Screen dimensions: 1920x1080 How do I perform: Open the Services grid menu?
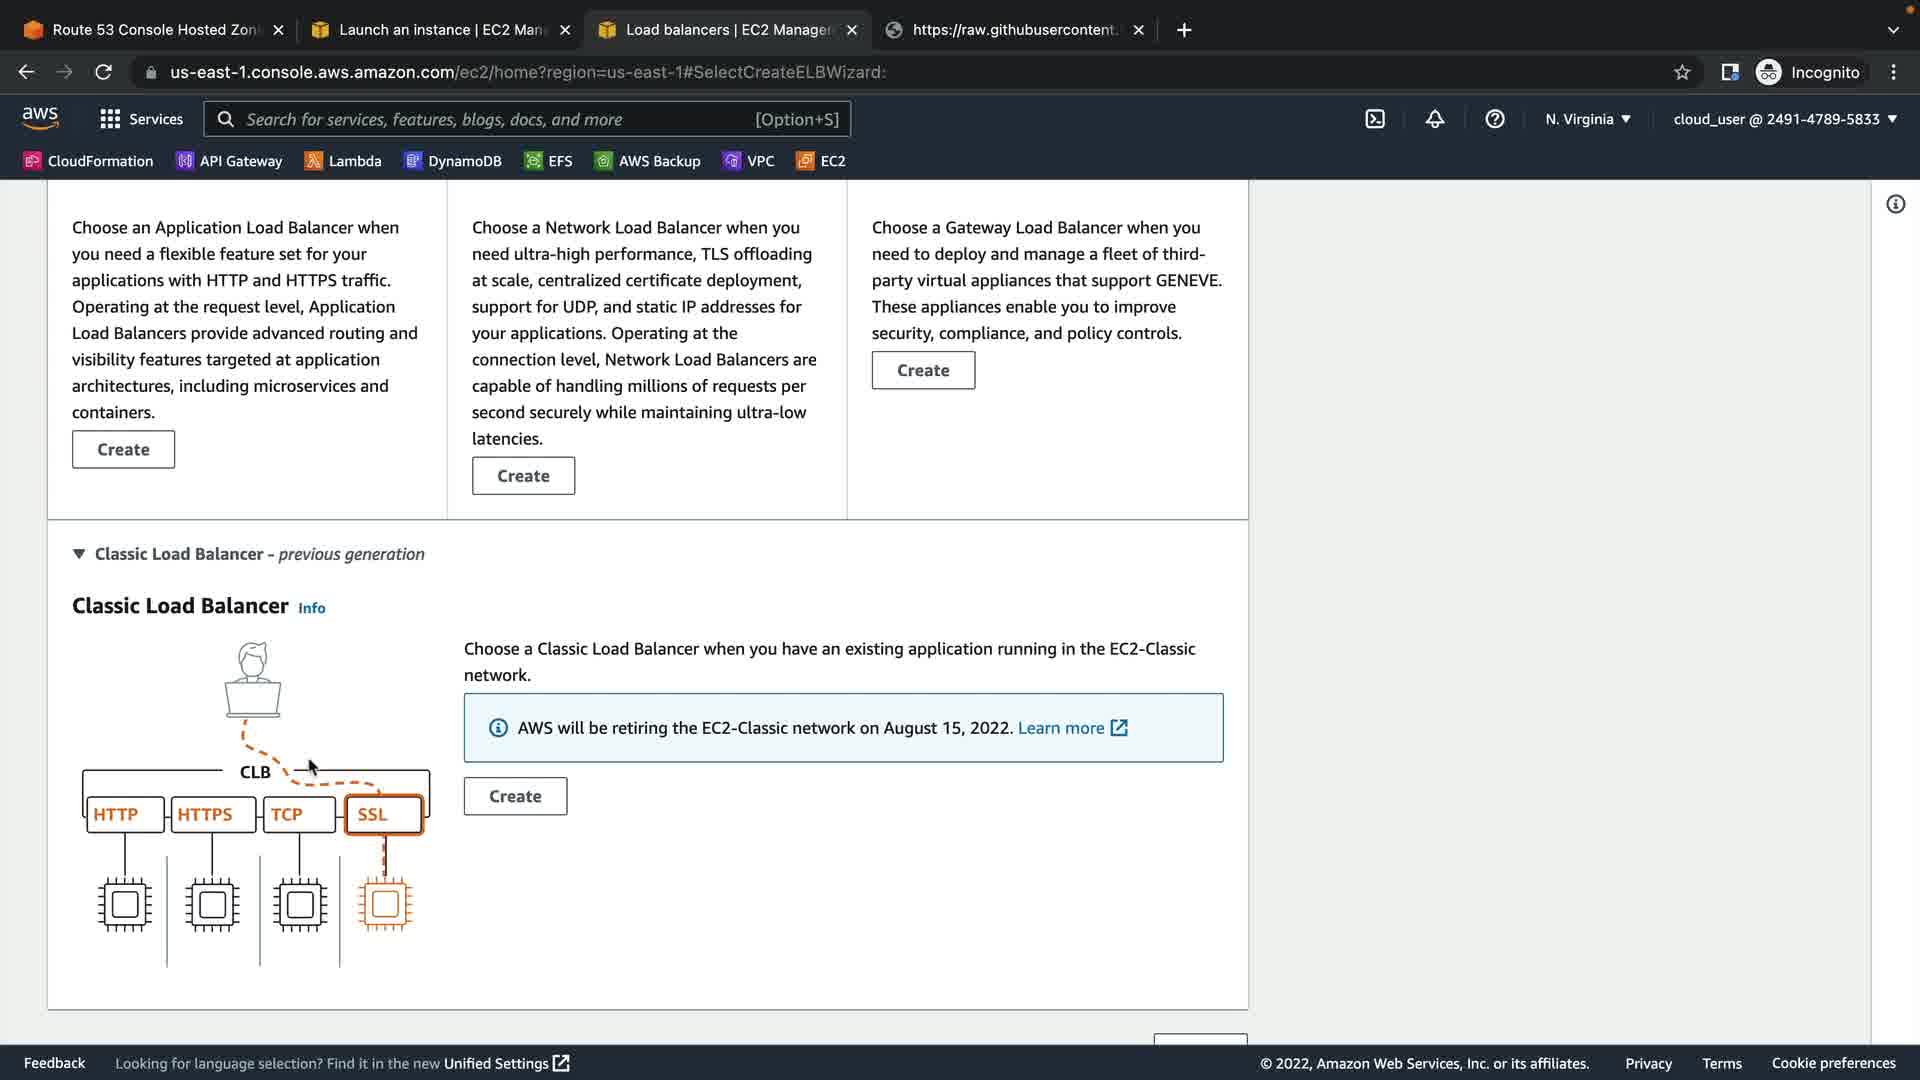(x=141, y=119)
